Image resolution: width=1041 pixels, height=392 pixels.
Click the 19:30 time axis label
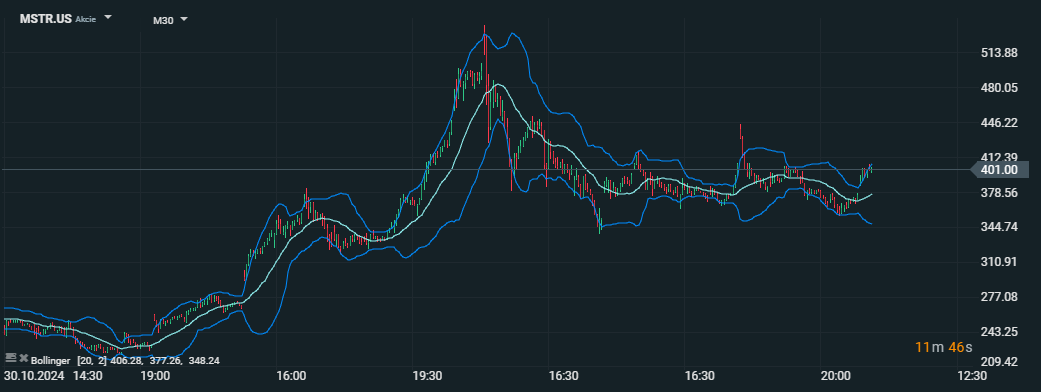click(x=428, y=375)
